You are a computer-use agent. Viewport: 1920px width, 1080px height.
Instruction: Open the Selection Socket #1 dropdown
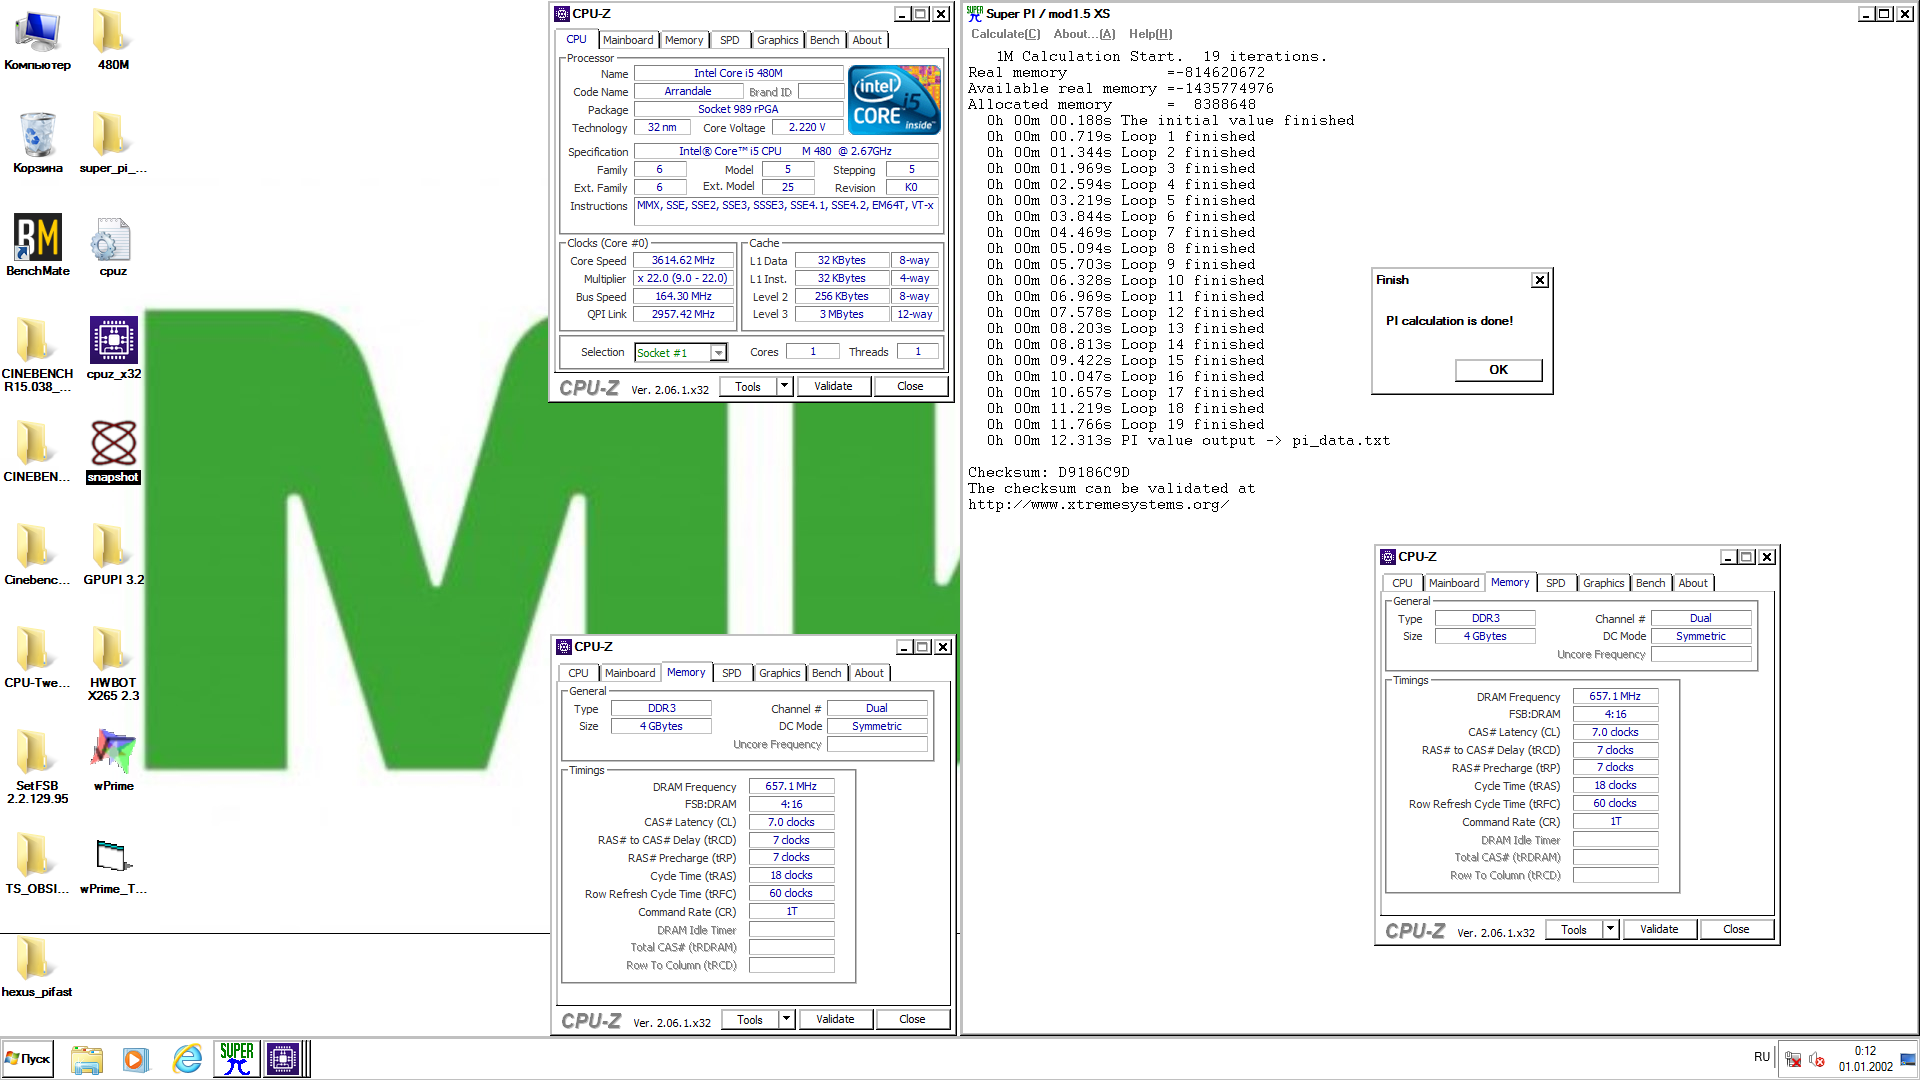[718, 352]
